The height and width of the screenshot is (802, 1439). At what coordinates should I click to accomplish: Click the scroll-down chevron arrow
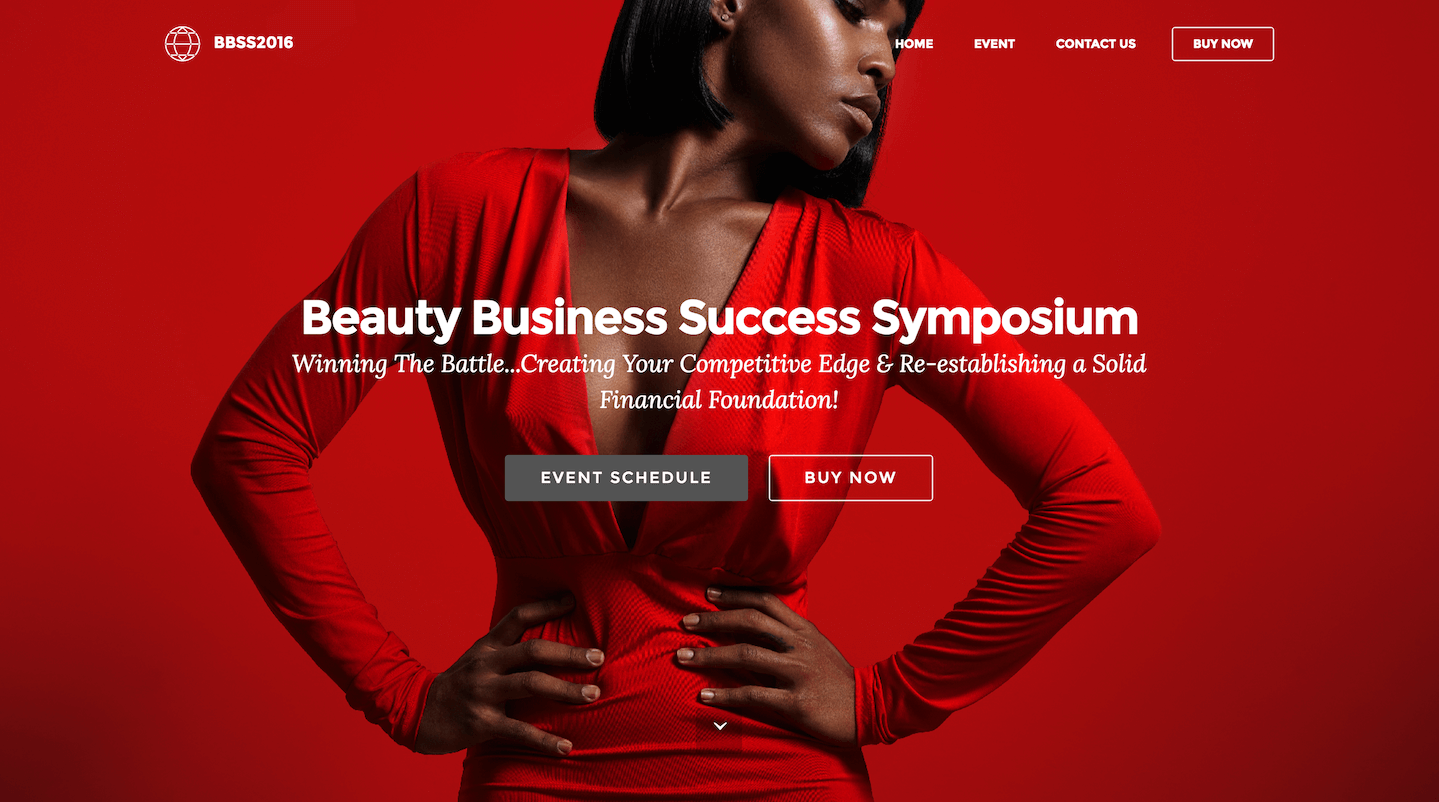pos(720,726)
